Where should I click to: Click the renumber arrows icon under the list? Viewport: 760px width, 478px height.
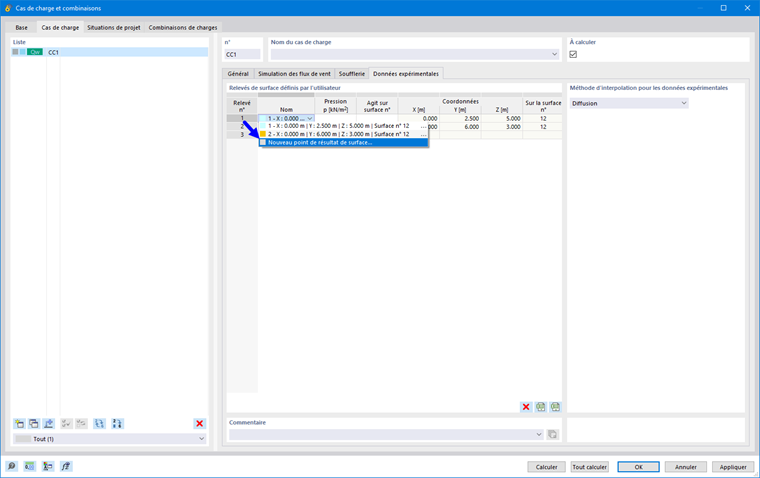[x=99, y=424]
